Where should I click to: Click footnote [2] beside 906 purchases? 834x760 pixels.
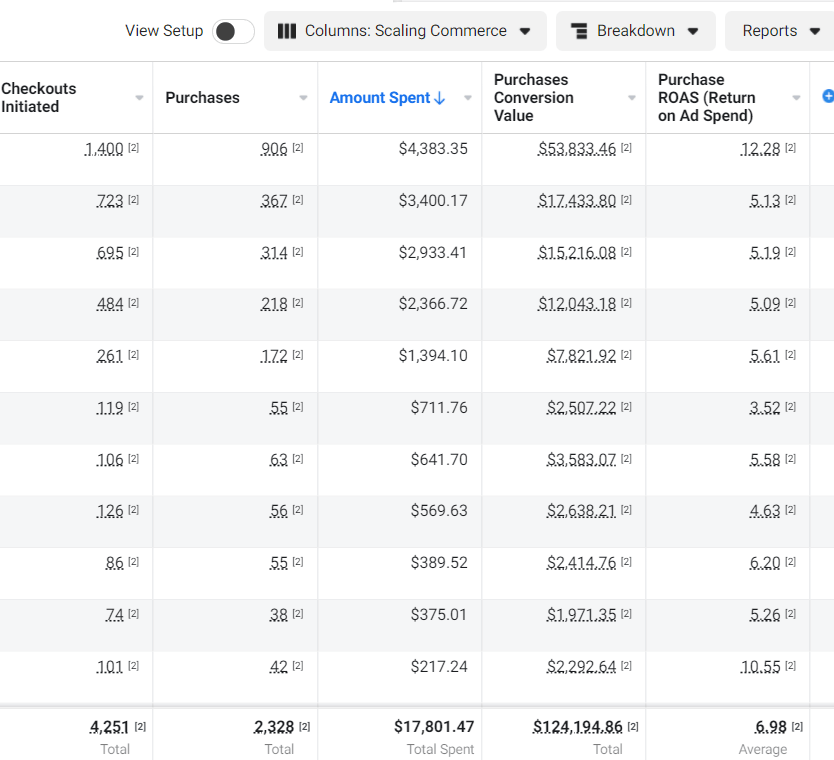pyautogui.click(x=298, y=148)
